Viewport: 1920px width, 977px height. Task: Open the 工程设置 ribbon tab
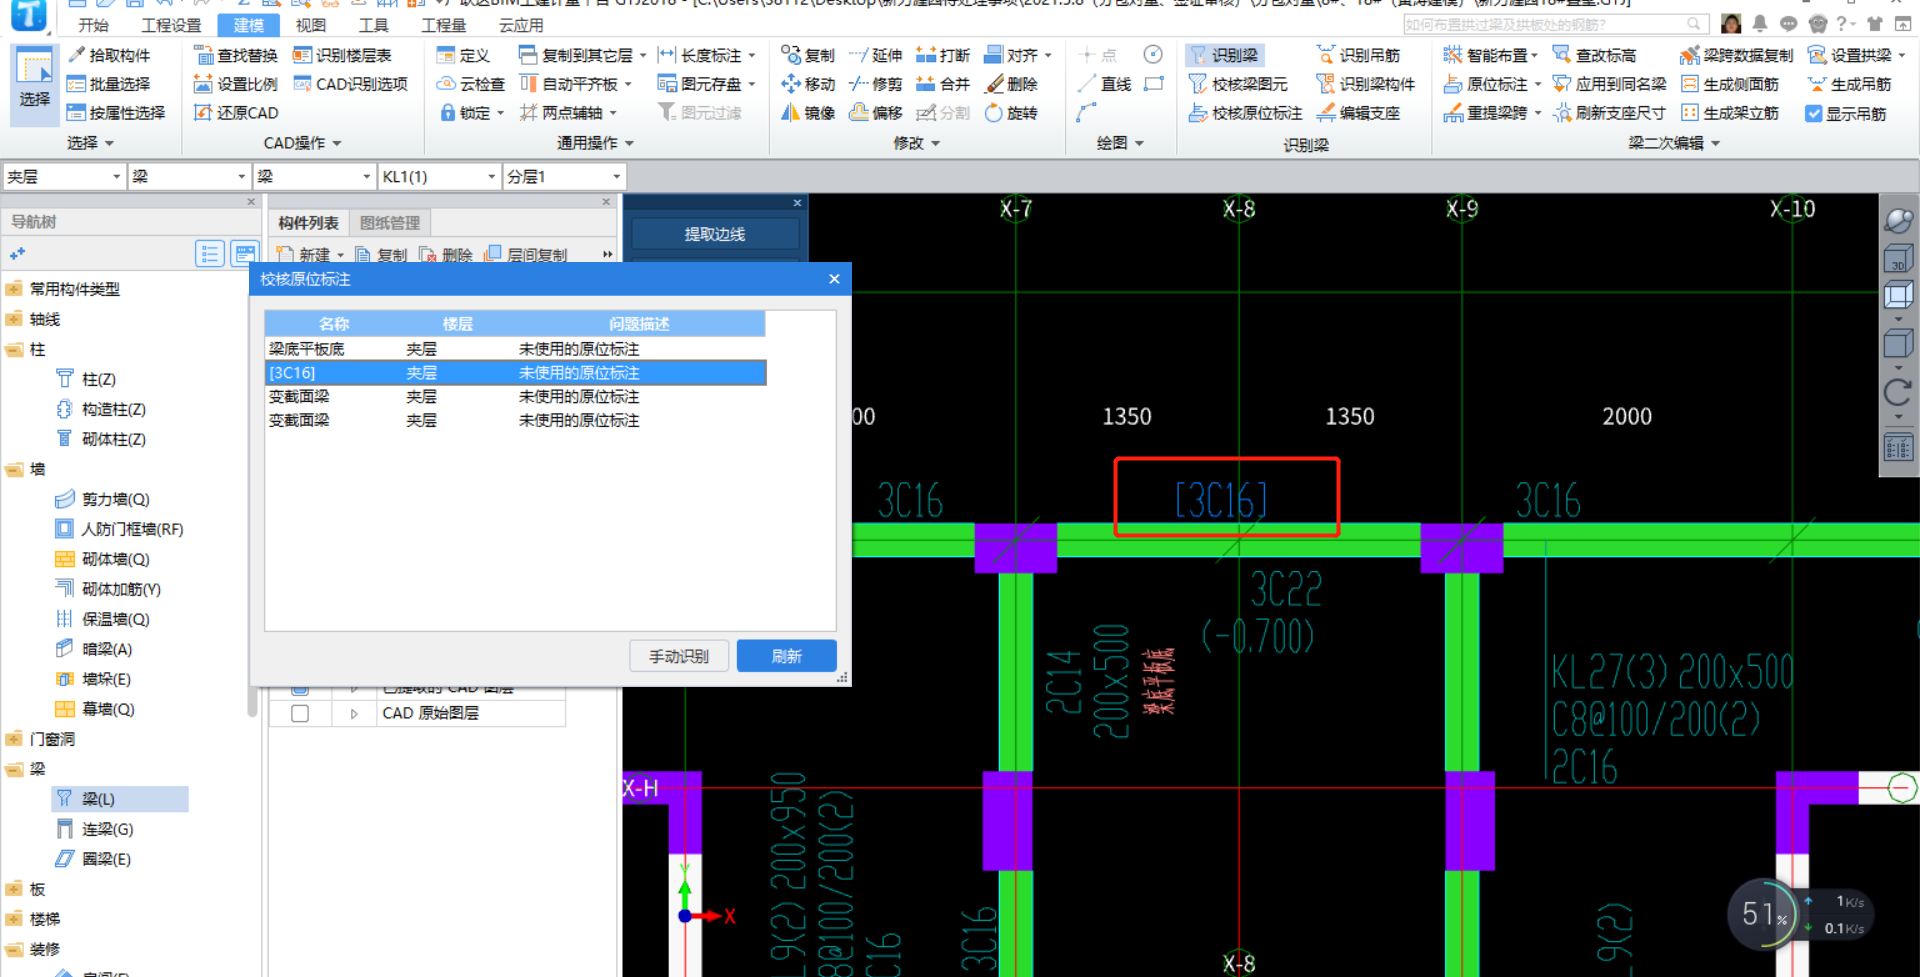[171, 25]
